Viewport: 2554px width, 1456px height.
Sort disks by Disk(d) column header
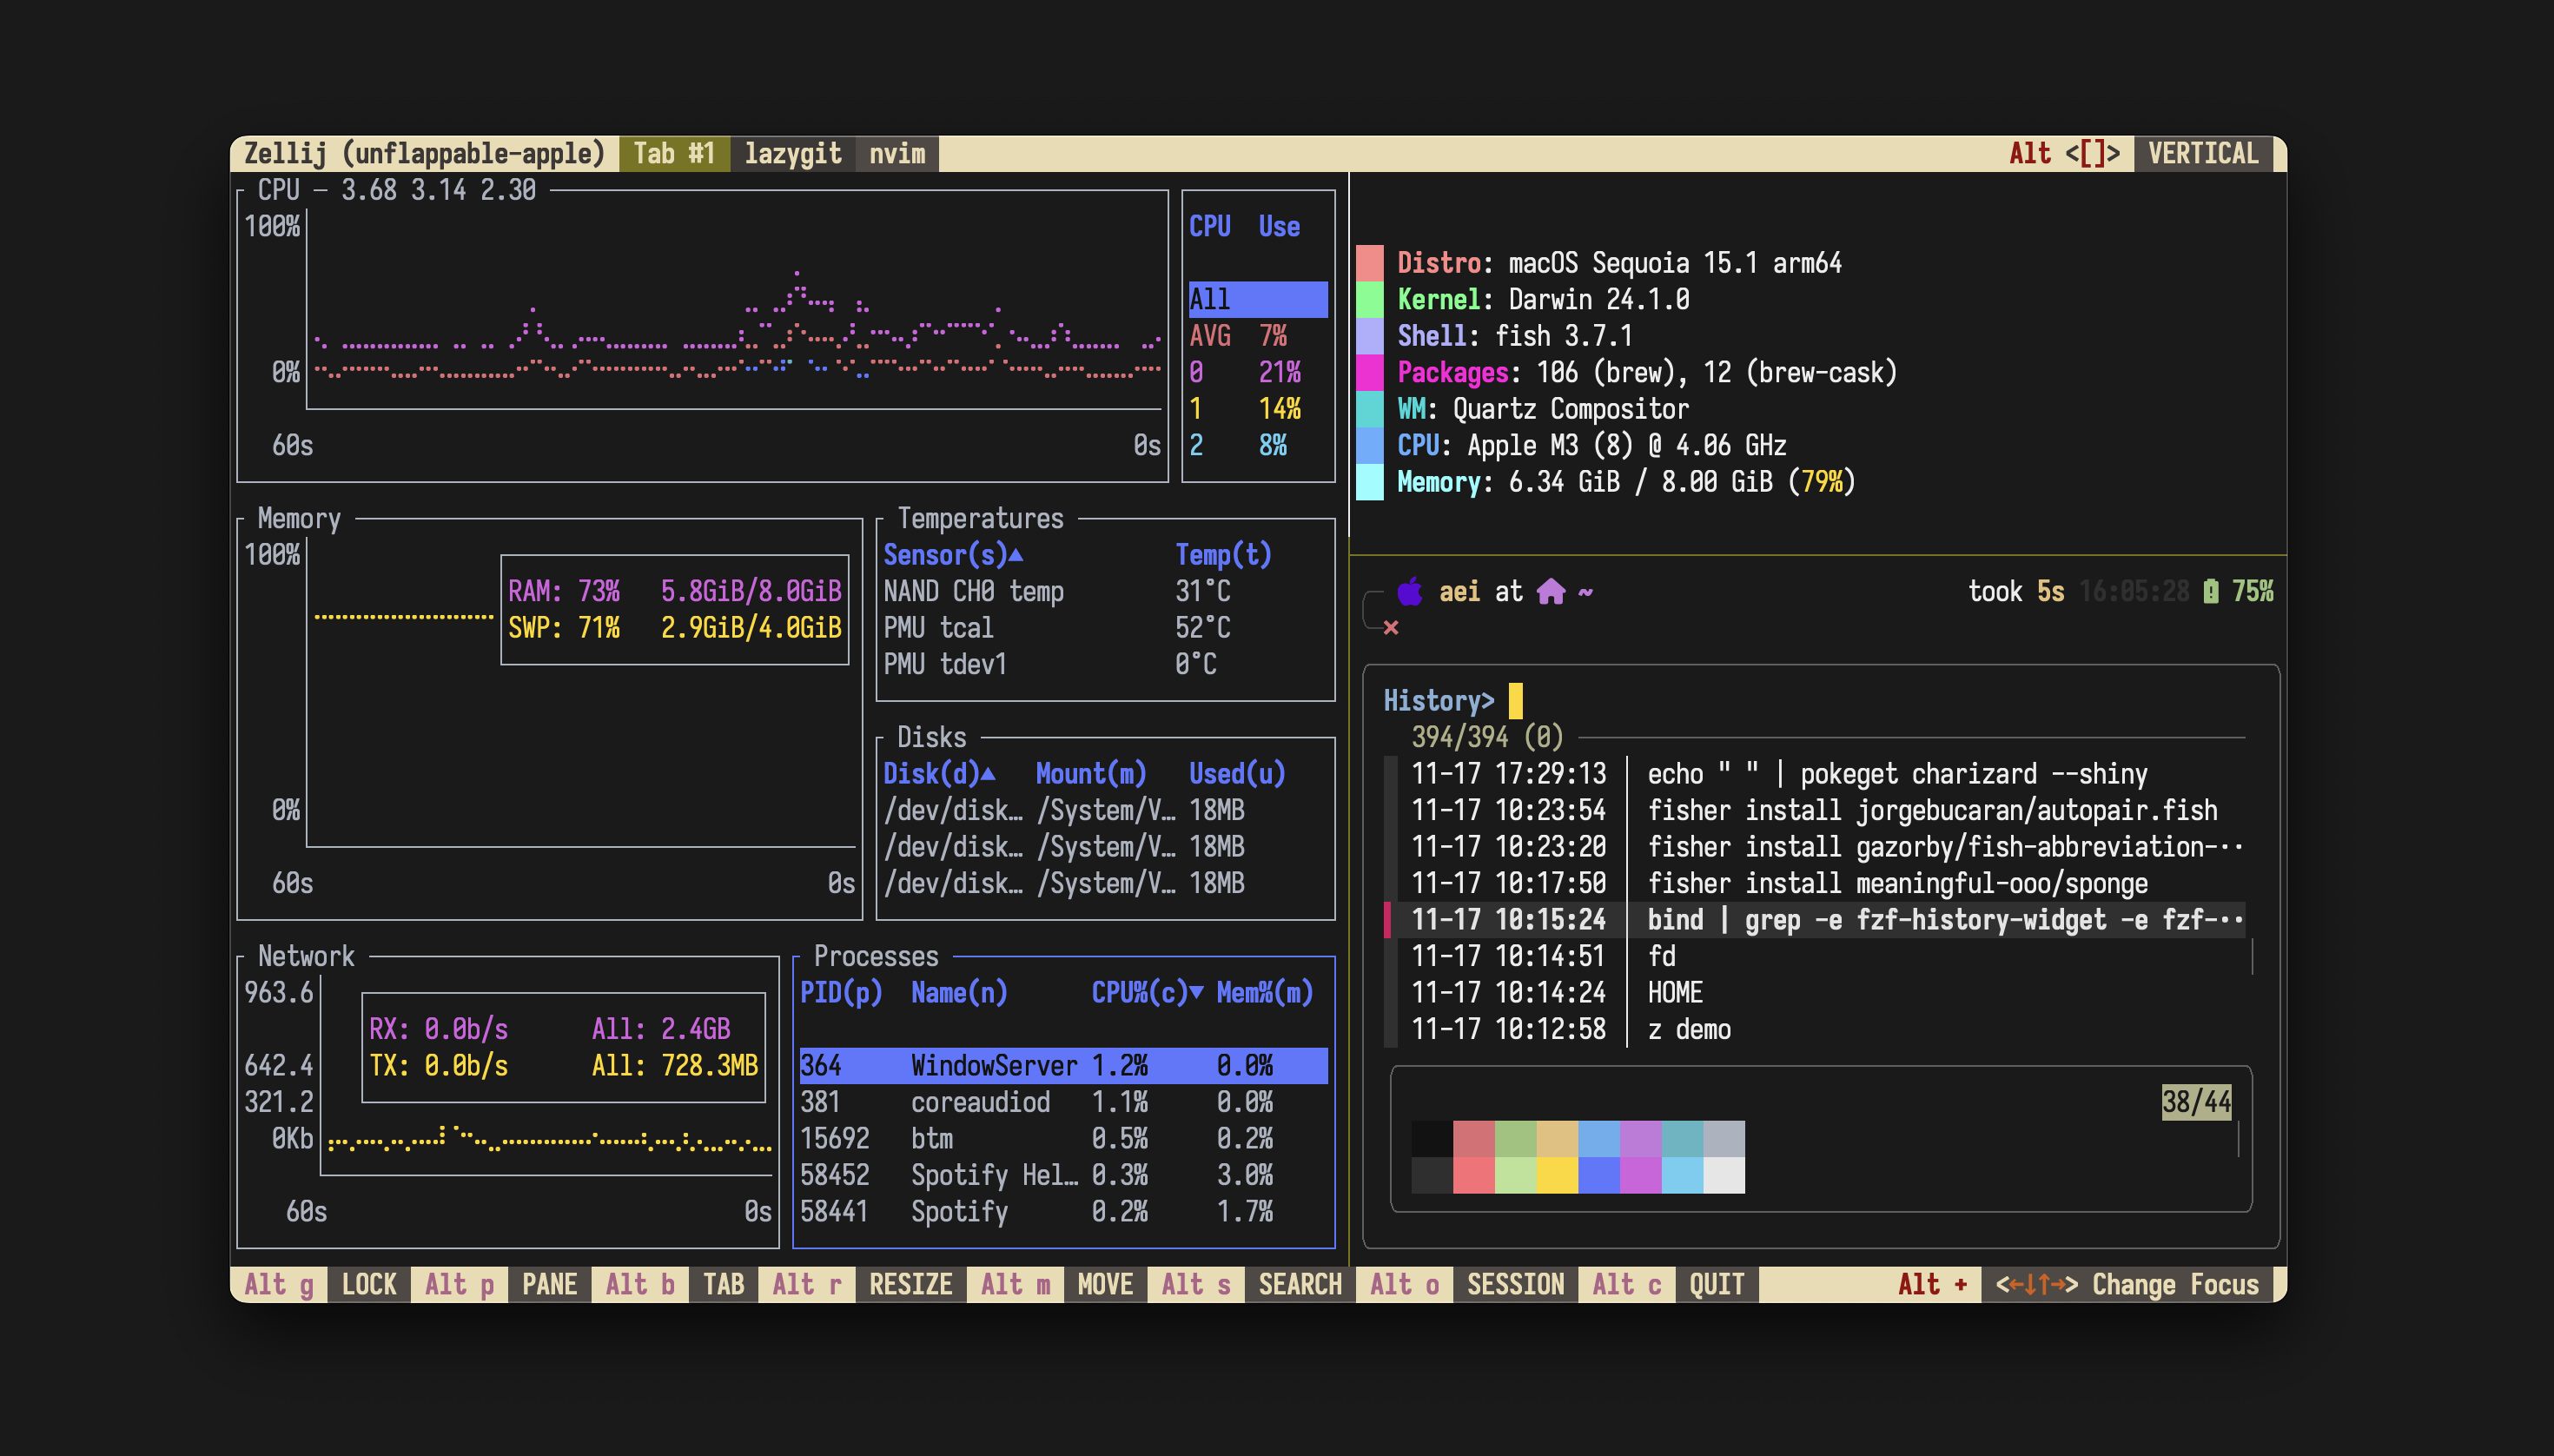pos(938,773)
